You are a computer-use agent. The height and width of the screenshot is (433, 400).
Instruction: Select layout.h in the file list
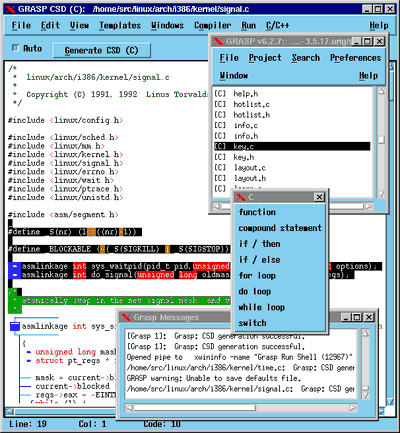tap(292, 178)
